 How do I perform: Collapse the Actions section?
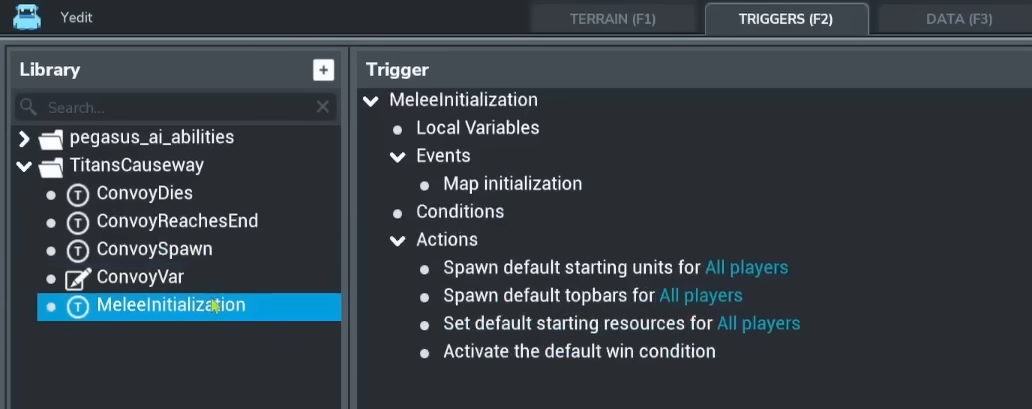[399, 240]
